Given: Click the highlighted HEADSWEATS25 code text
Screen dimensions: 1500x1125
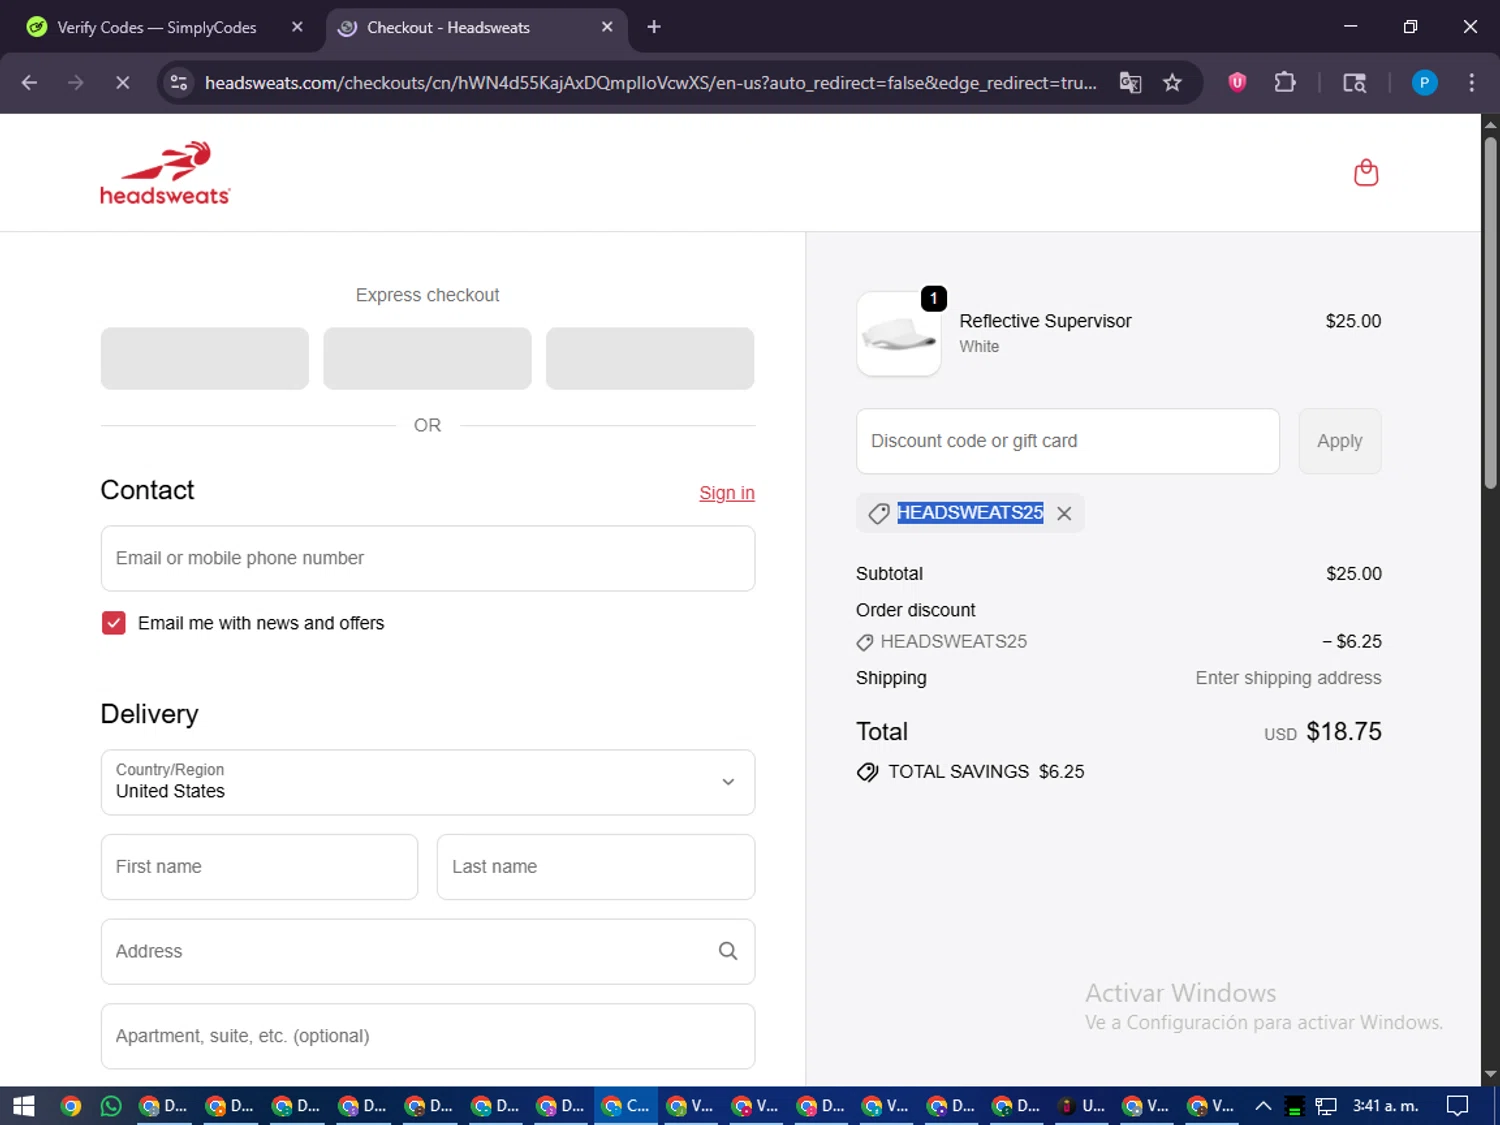Looking at the screenshot, I should point(970,513).
